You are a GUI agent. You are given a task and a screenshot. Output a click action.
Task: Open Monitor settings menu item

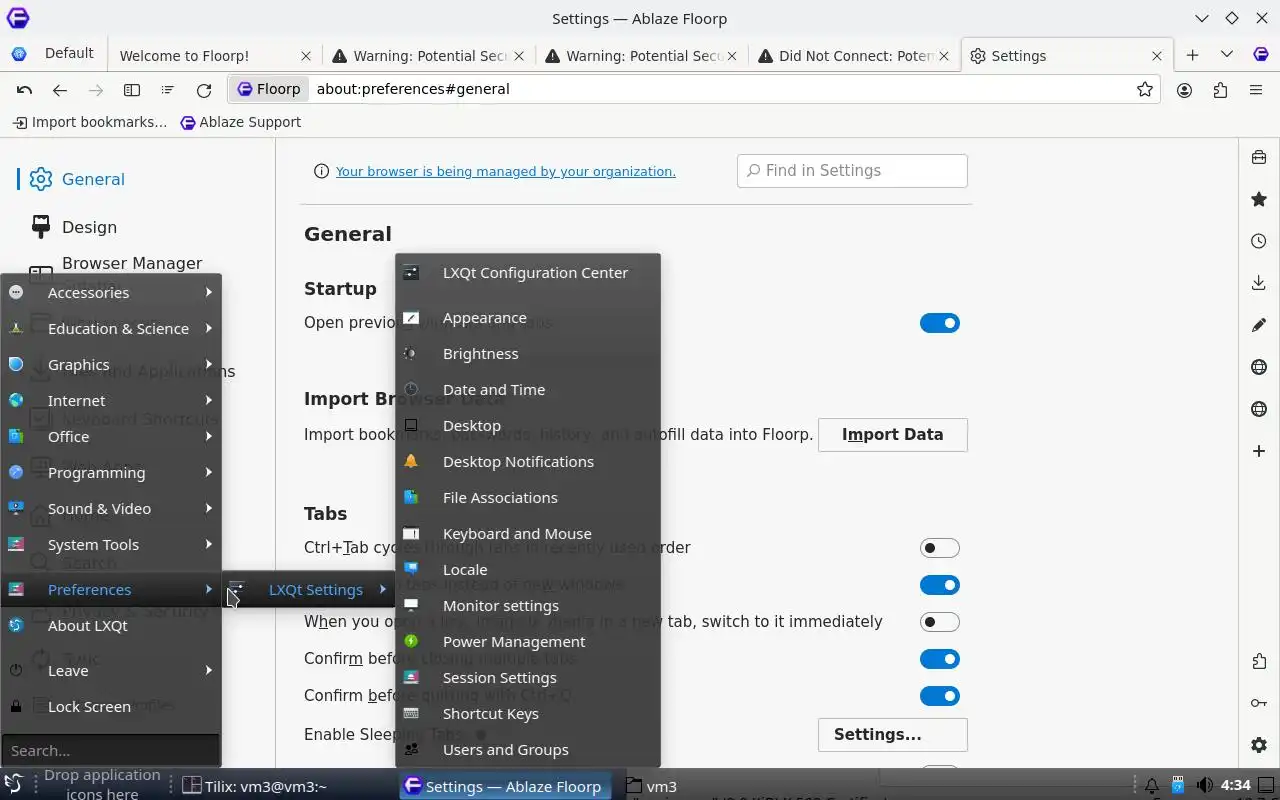click(528, 606)
